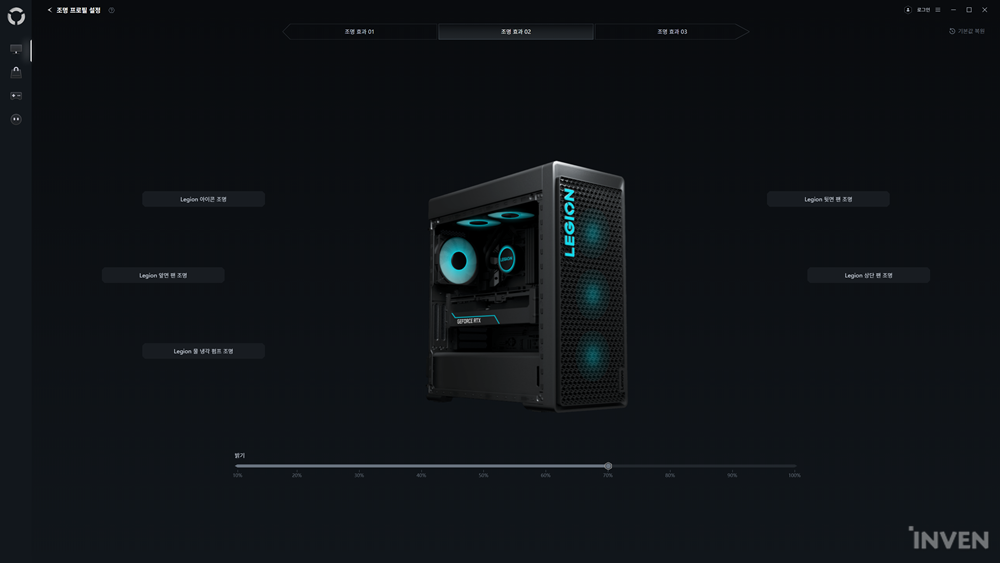Click the 로그인 login link
The image size is (1000, 563).
[923, 10]
